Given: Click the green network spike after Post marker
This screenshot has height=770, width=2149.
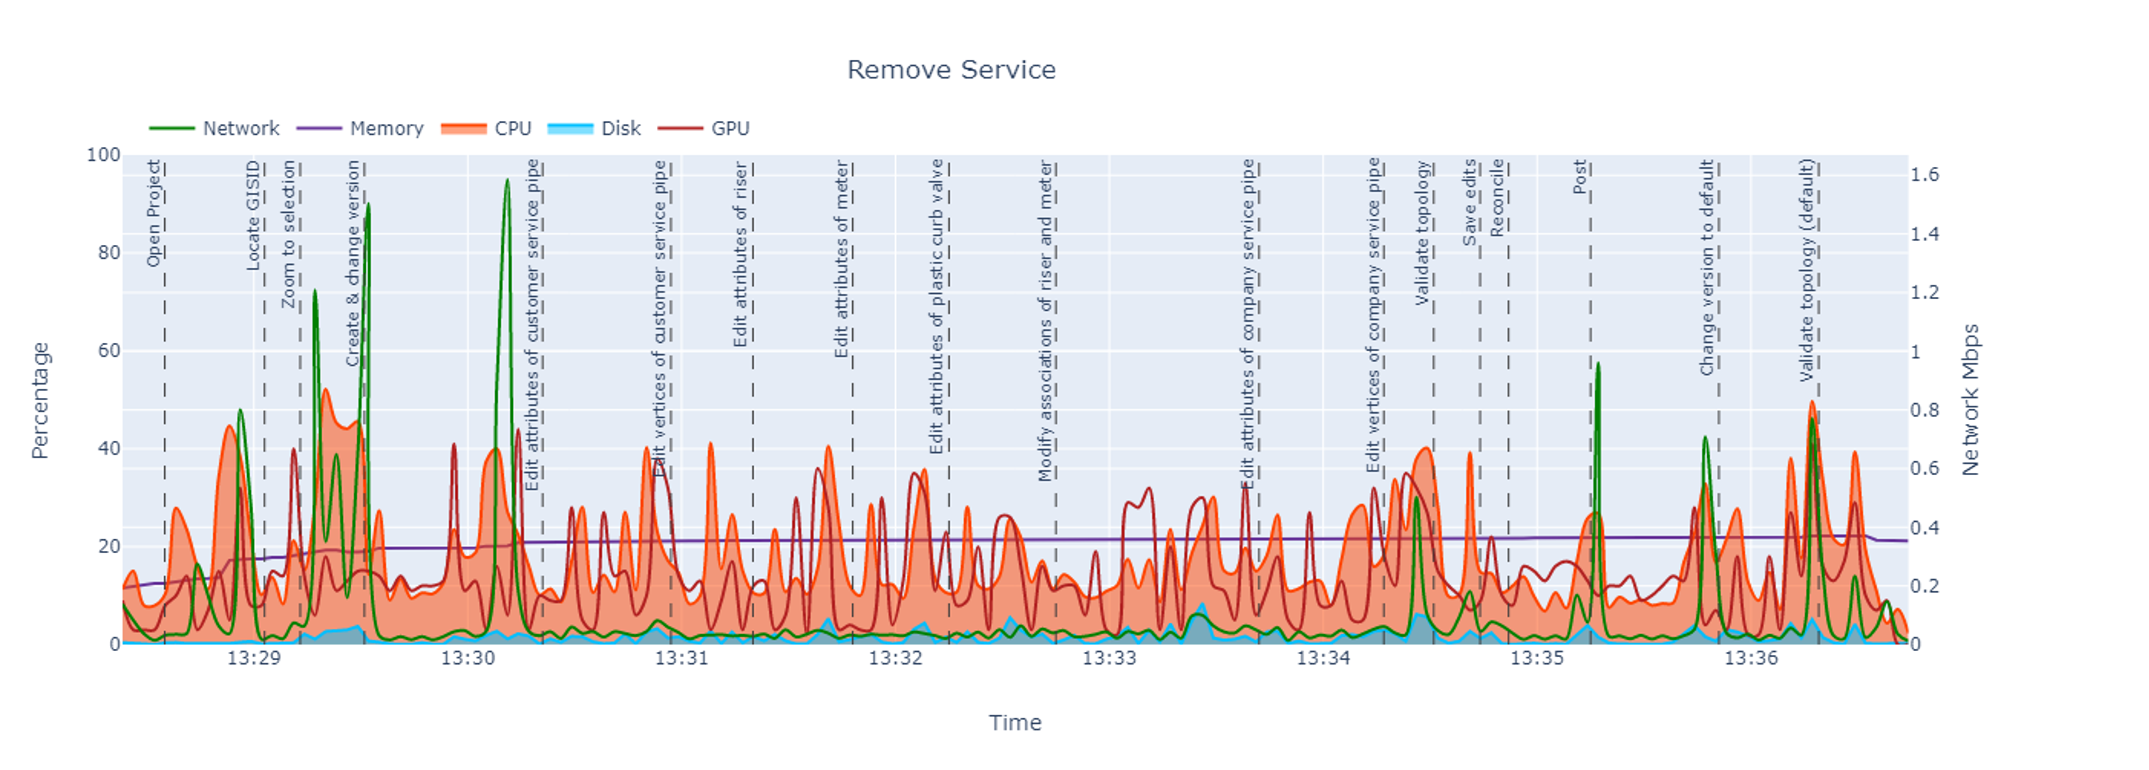Looking at the screenshot, I should [1598, 366].
